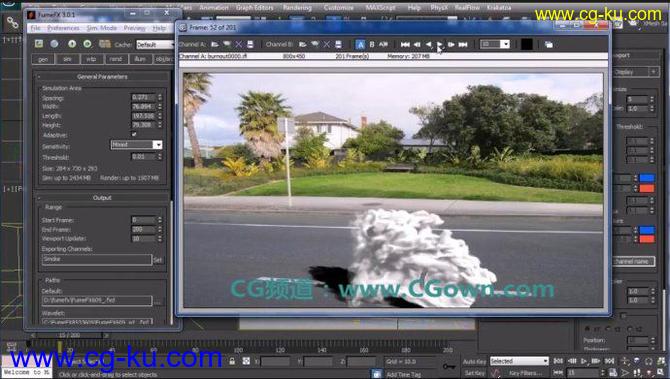The height and width of the screenshot is (379, 670).
Task: Click the Set Key button
Action: click(x=474, y=373)
